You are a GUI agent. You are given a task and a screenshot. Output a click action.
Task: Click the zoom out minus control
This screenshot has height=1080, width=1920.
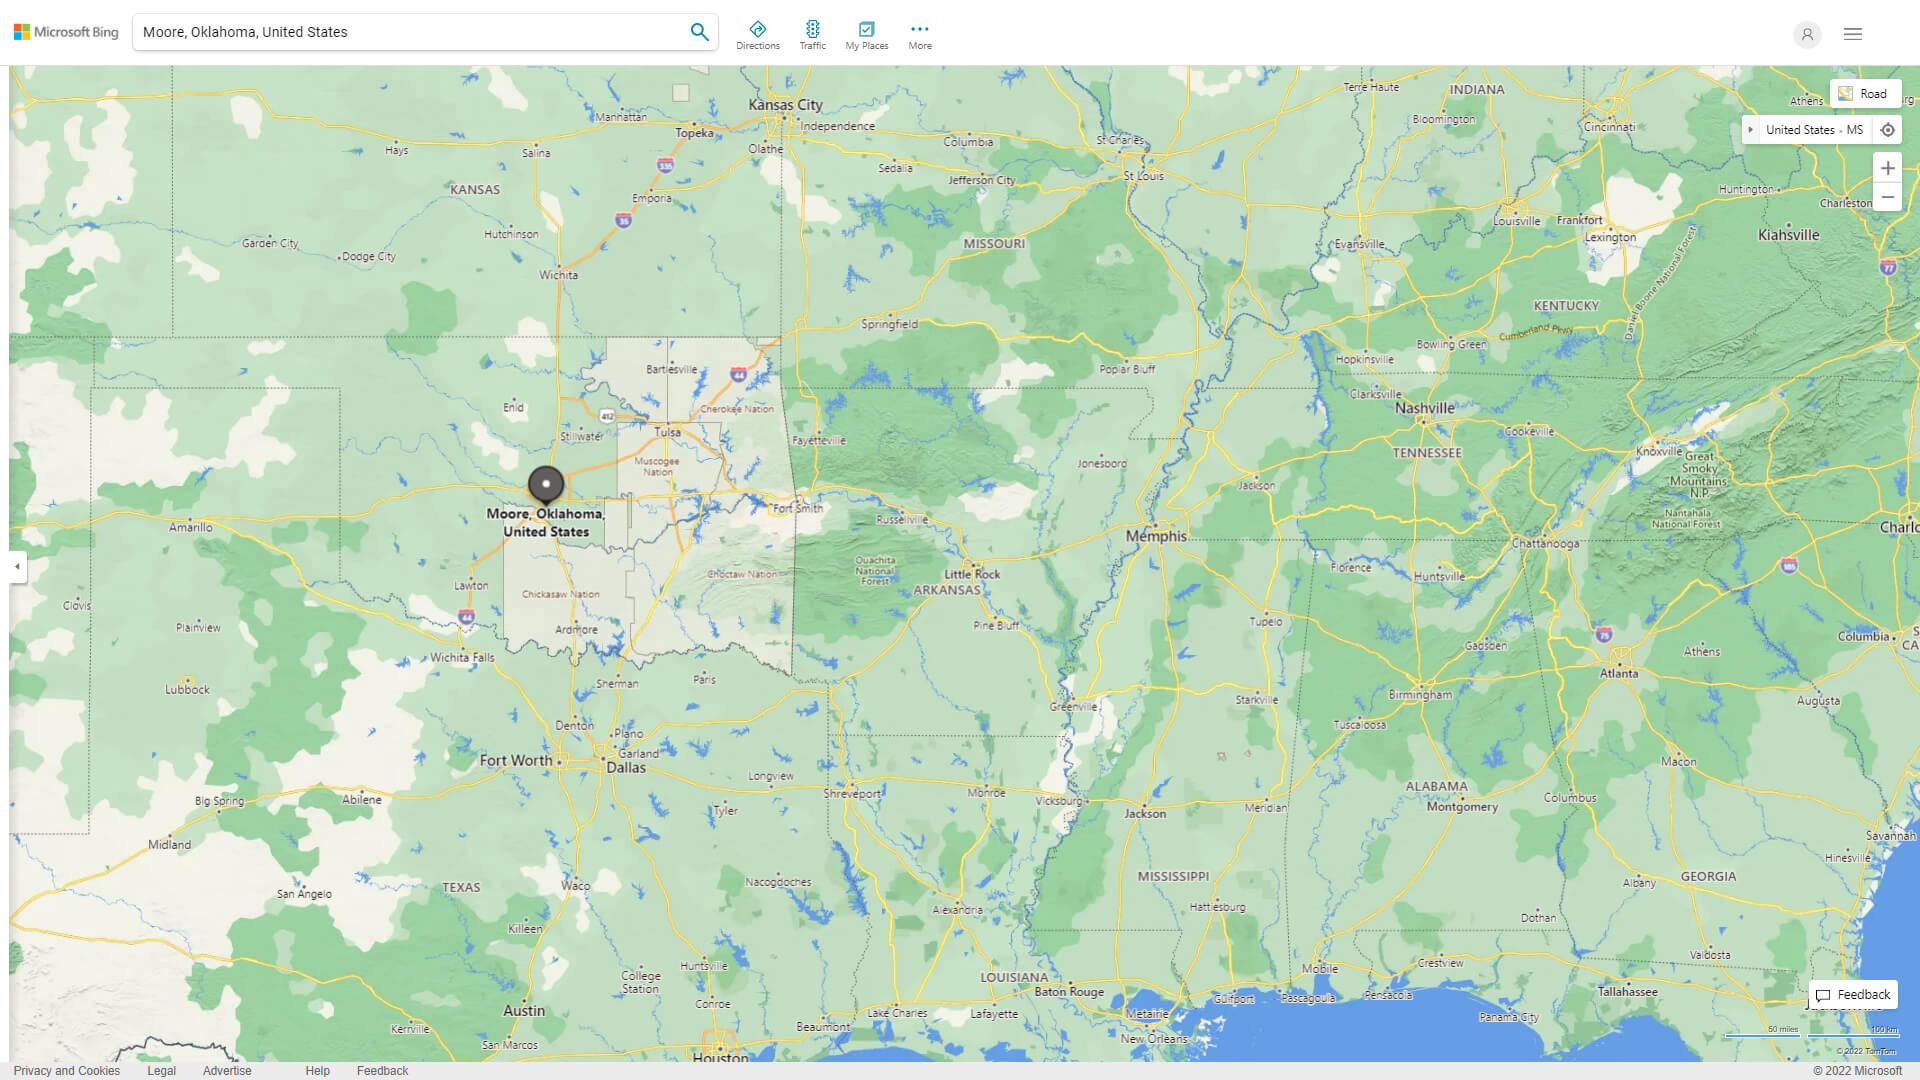(x=1888, y=197)
